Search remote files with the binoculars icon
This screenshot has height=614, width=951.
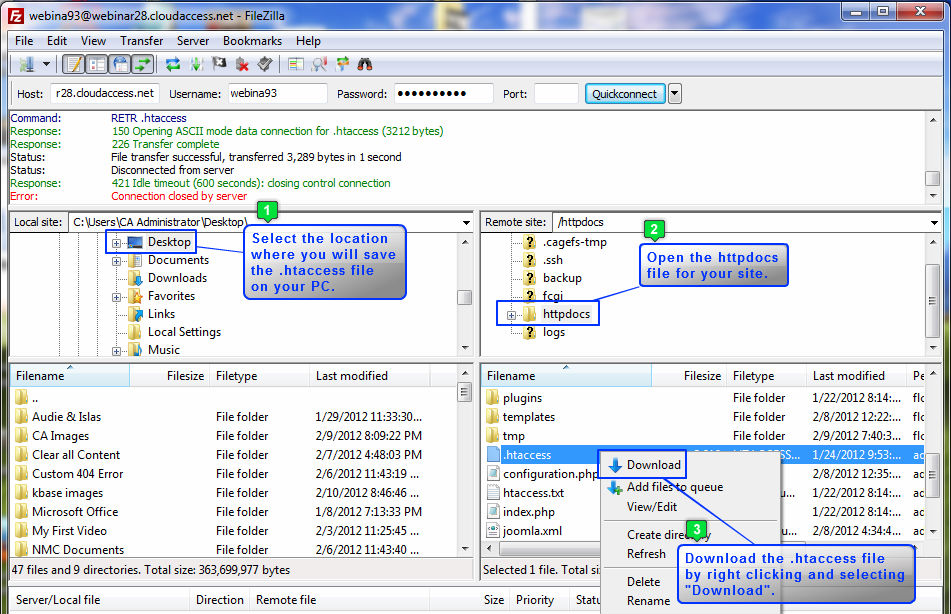(x=365, y=64)
